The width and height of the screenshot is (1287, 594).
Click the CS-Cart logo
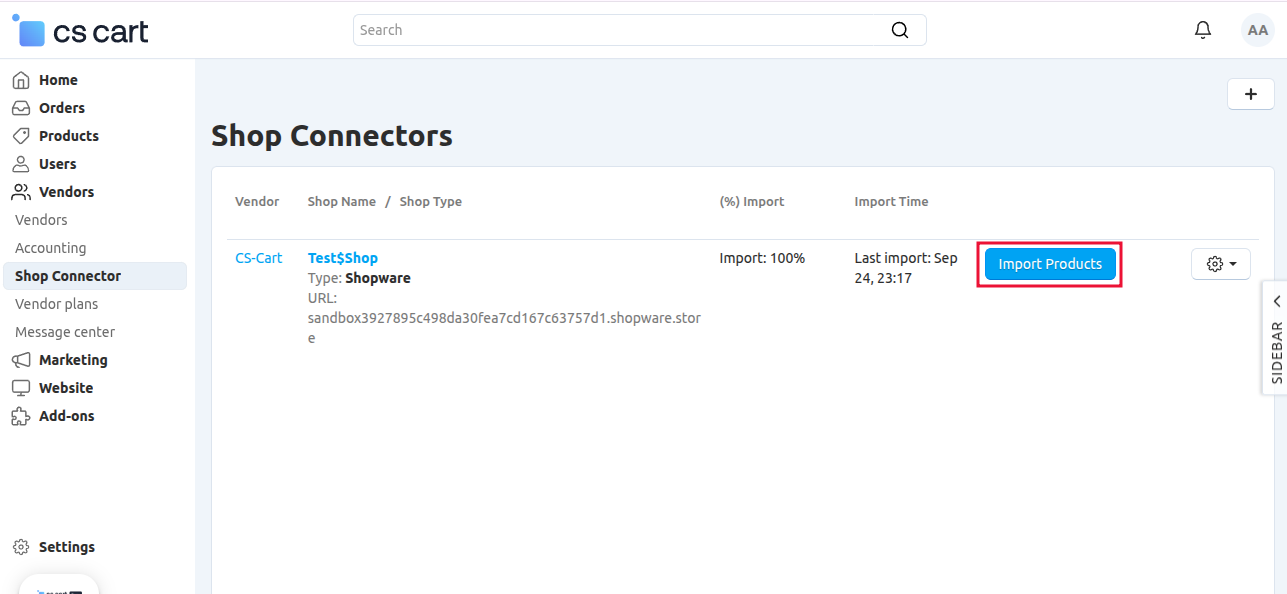click(79, 30)
